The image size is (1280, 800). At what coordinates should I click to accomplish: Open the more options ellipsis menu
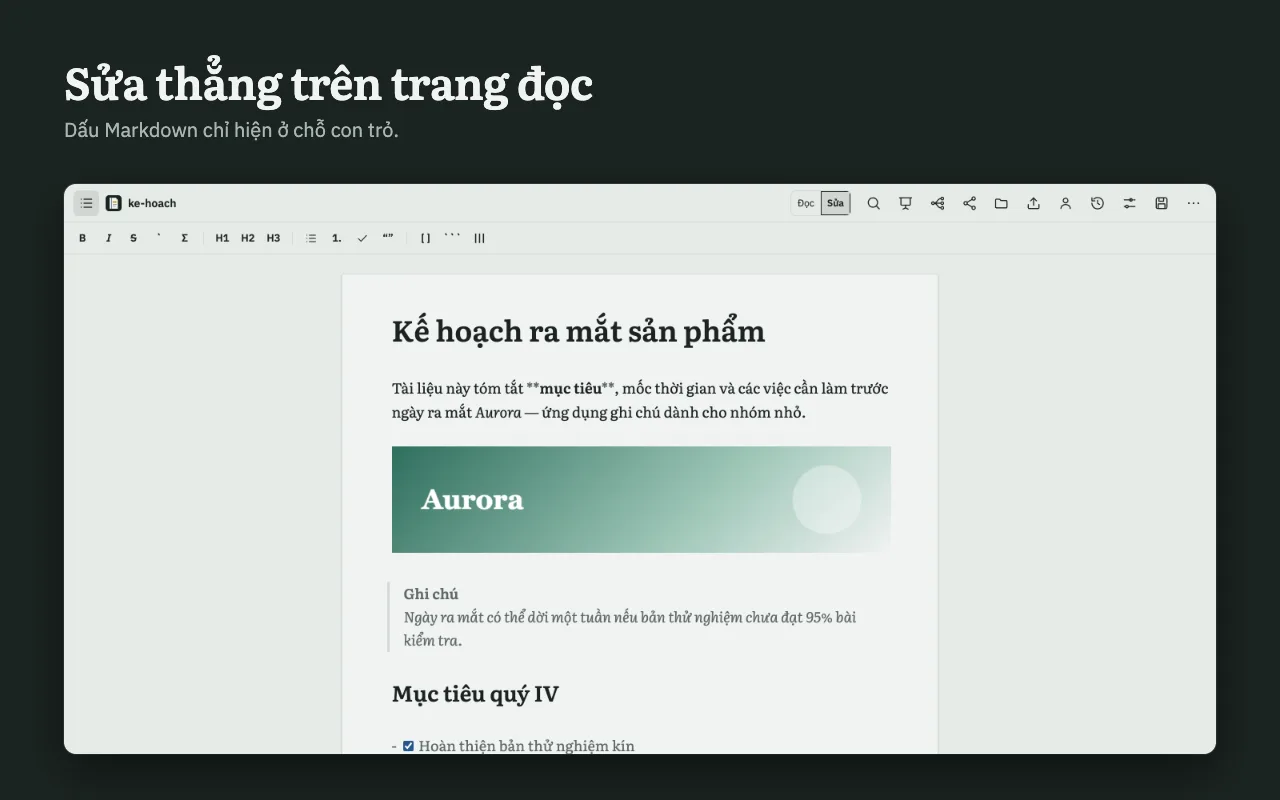tap(1193, 203)
